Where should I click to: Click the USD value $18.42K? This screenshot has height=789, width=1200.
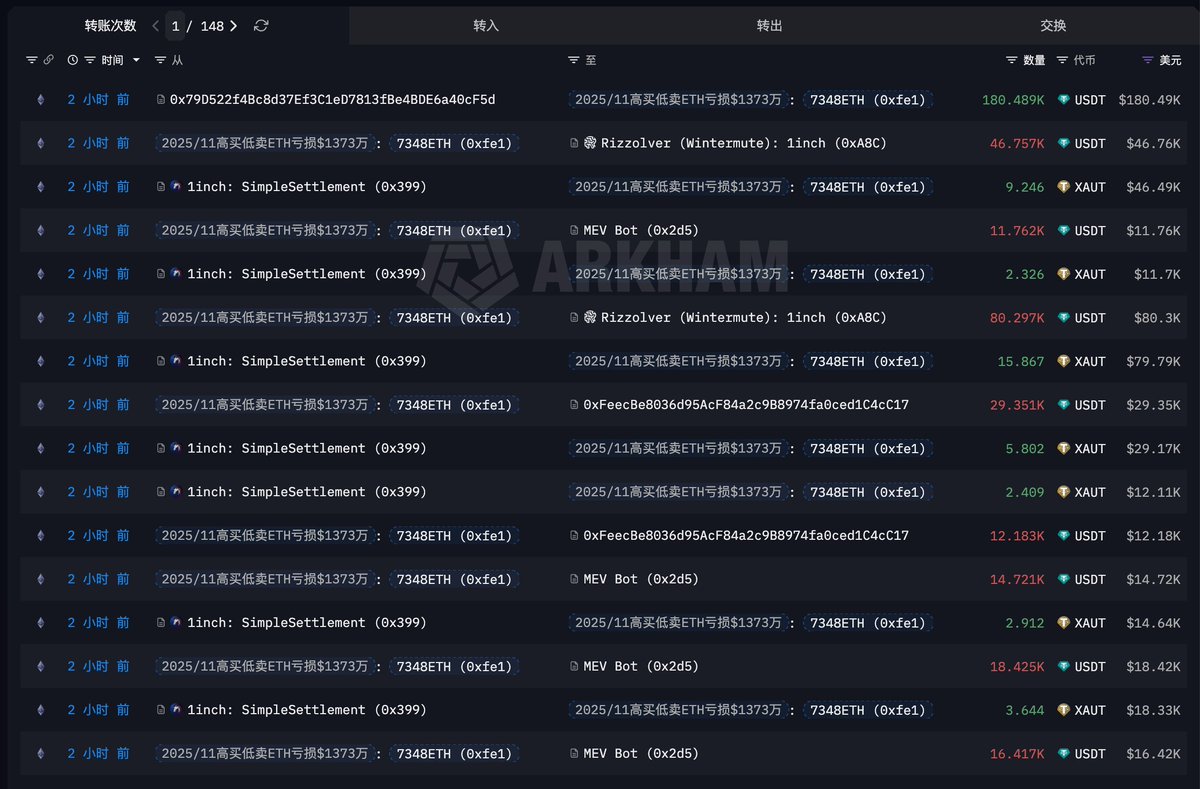coord(1153,666)
